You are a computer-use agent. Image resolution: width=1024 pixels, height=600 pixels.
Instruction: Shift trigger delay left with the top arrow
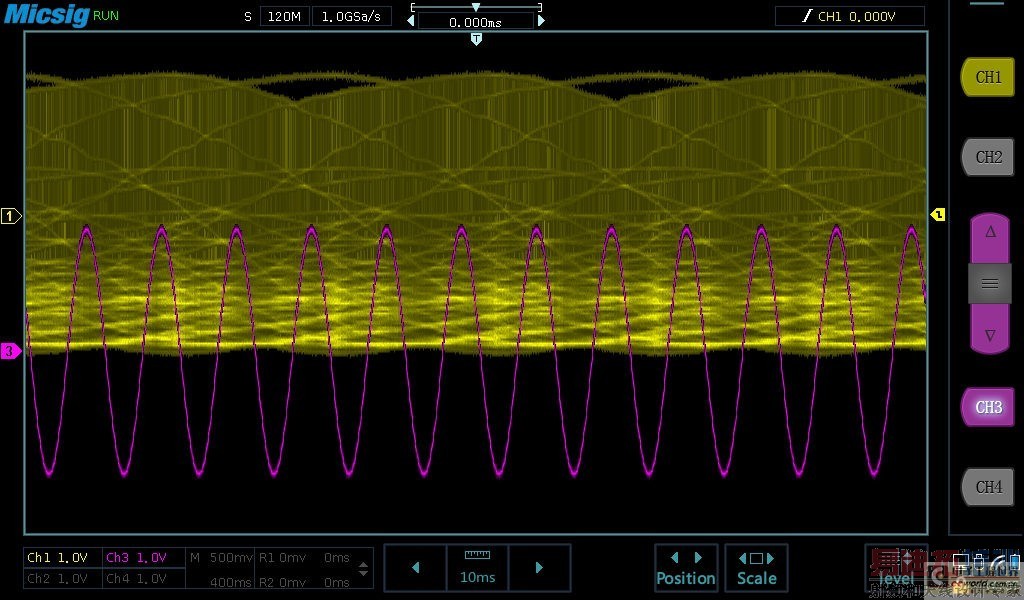[410, 21]
